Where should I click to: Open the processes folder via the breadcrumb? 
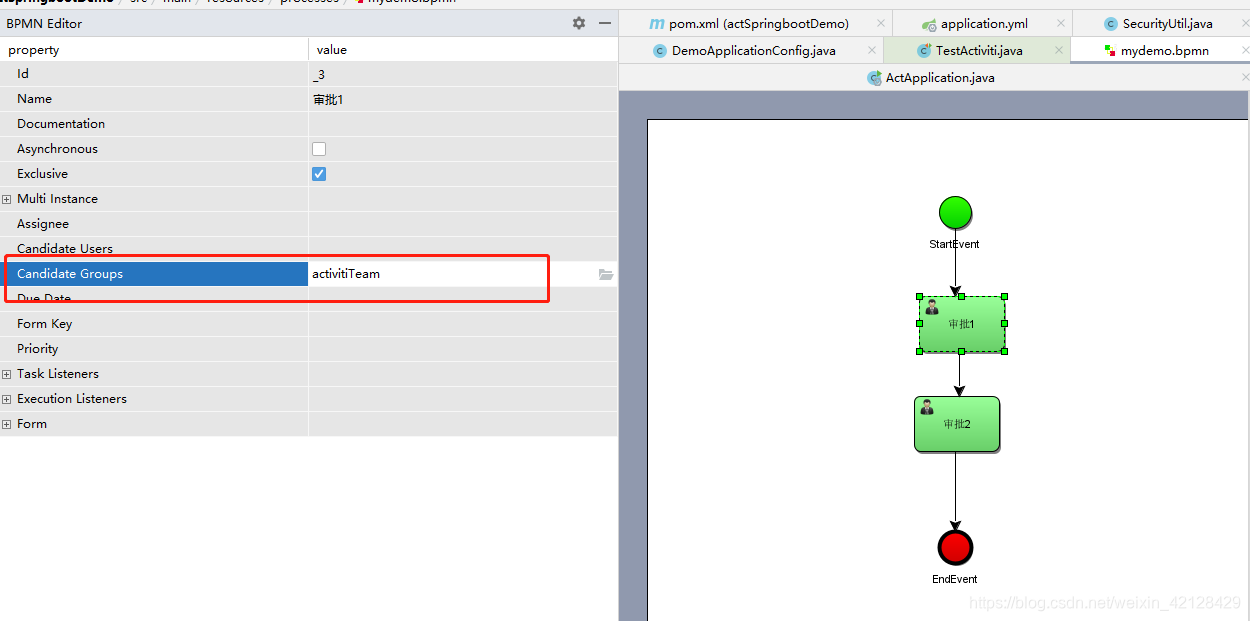pos(310,2)
